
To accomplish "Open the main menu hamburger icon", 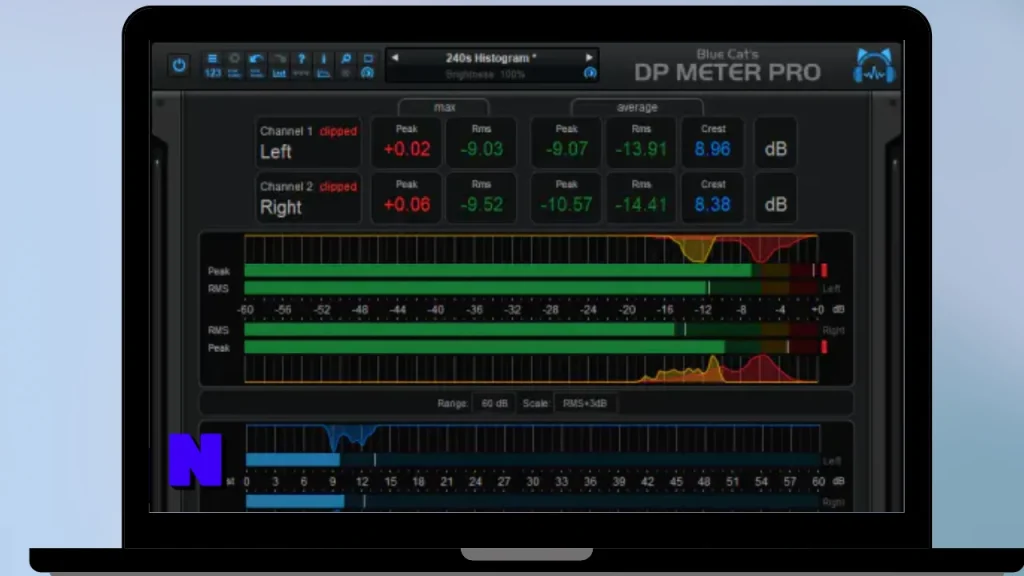I will 212,58.
